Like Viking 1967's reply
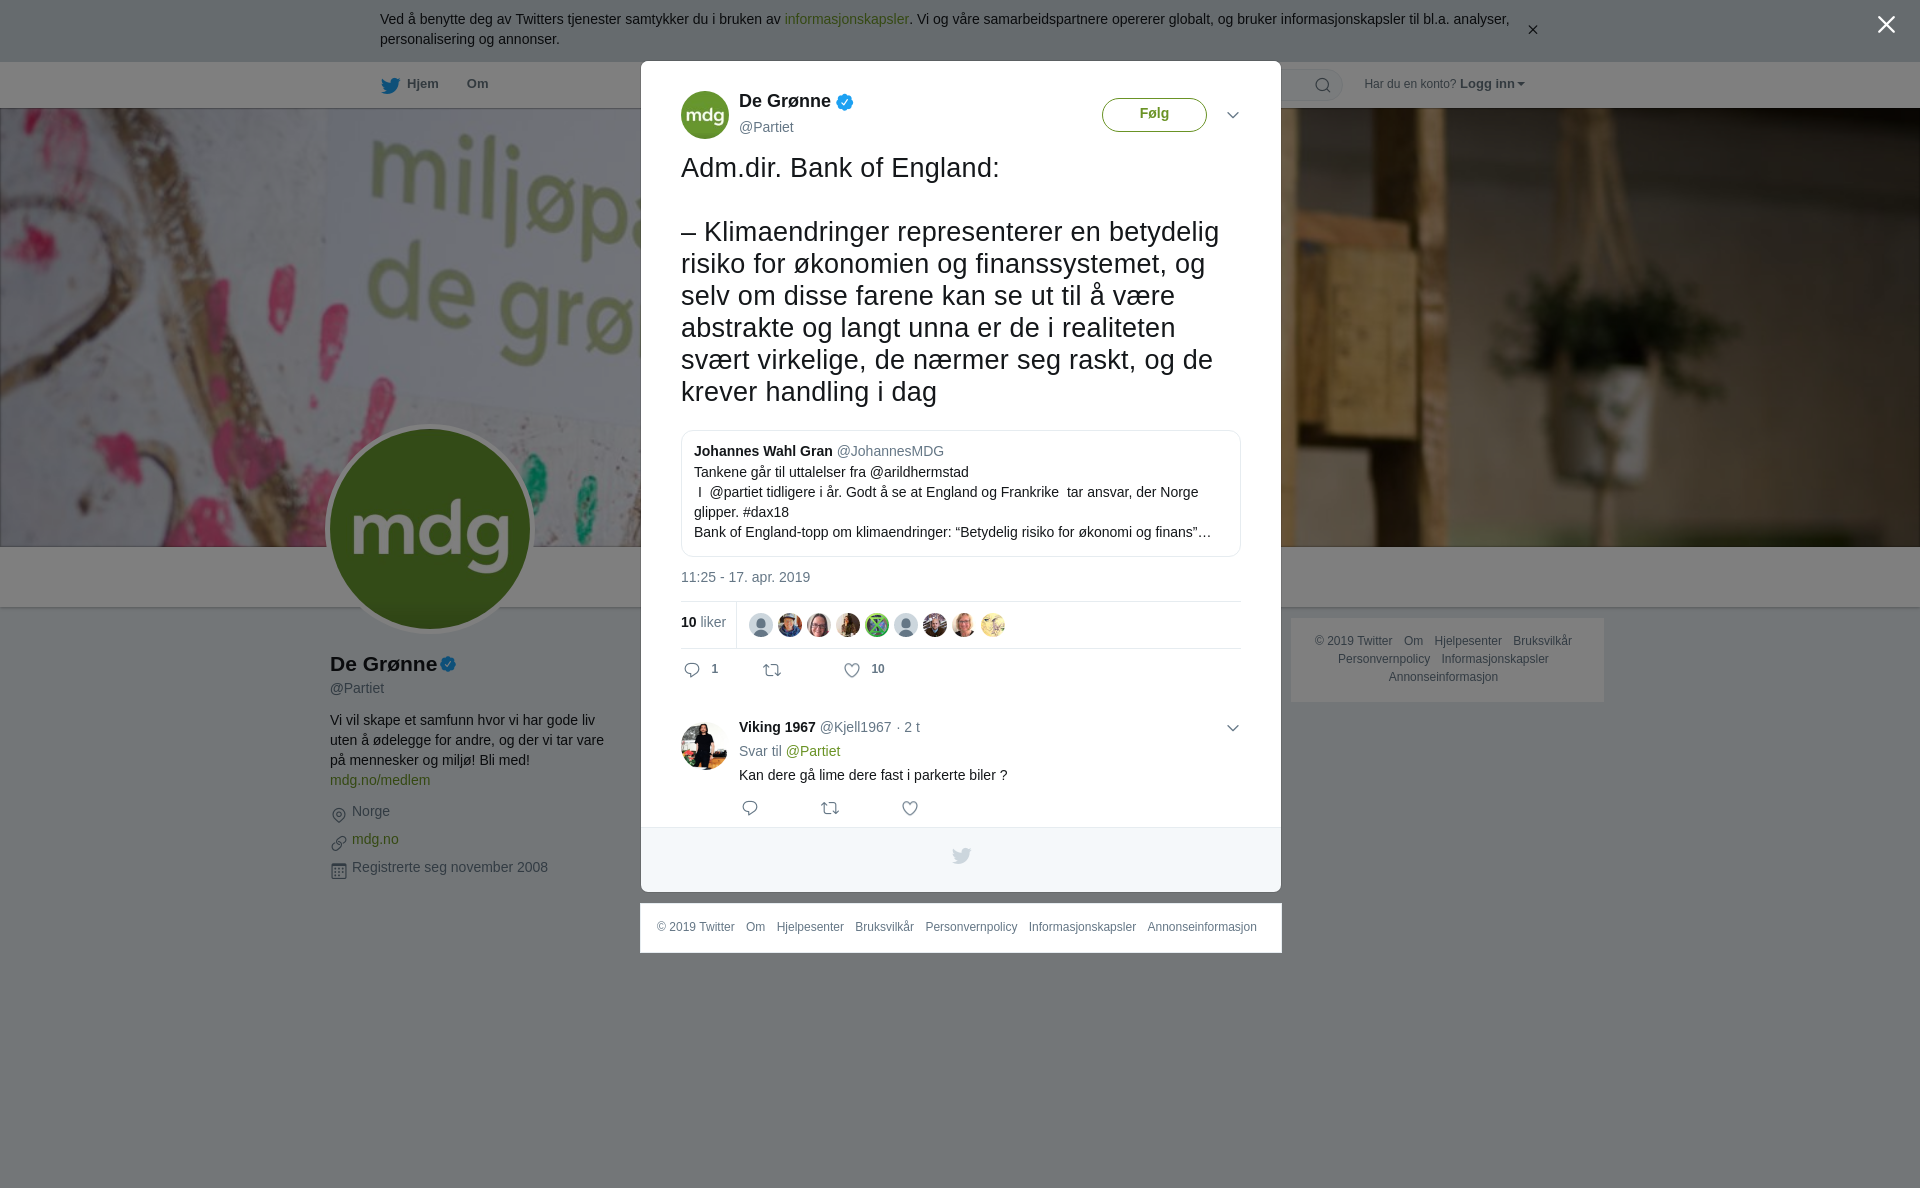1920x1188 pixels. (910, 808)
